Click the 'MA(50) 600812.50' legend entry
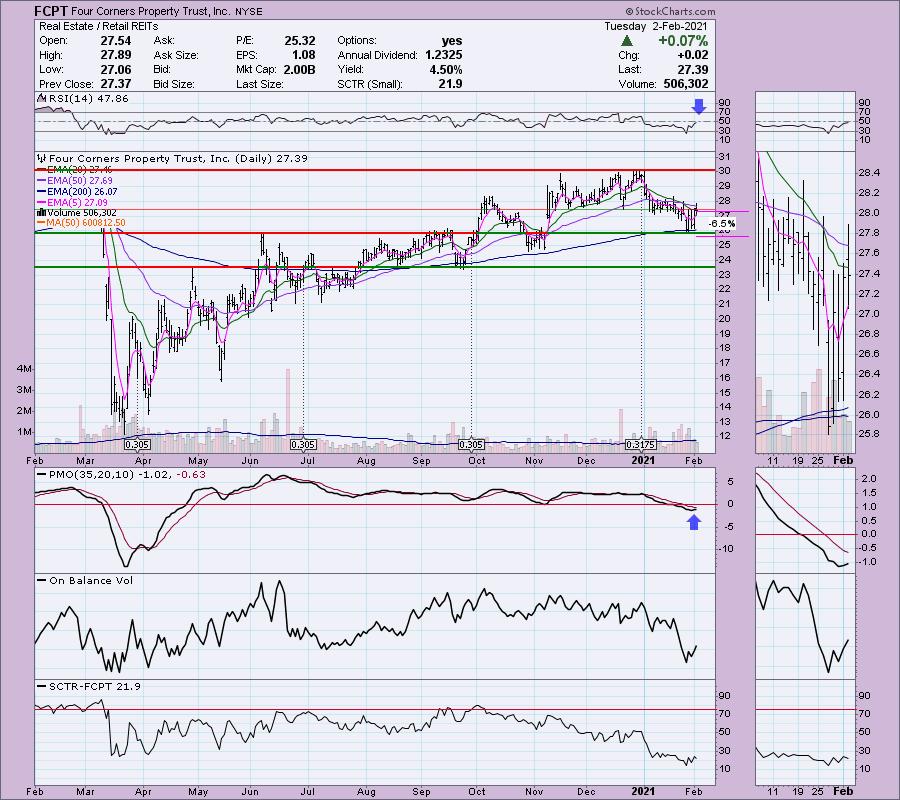This screenshot has width=900, height=800. point(86,223)
